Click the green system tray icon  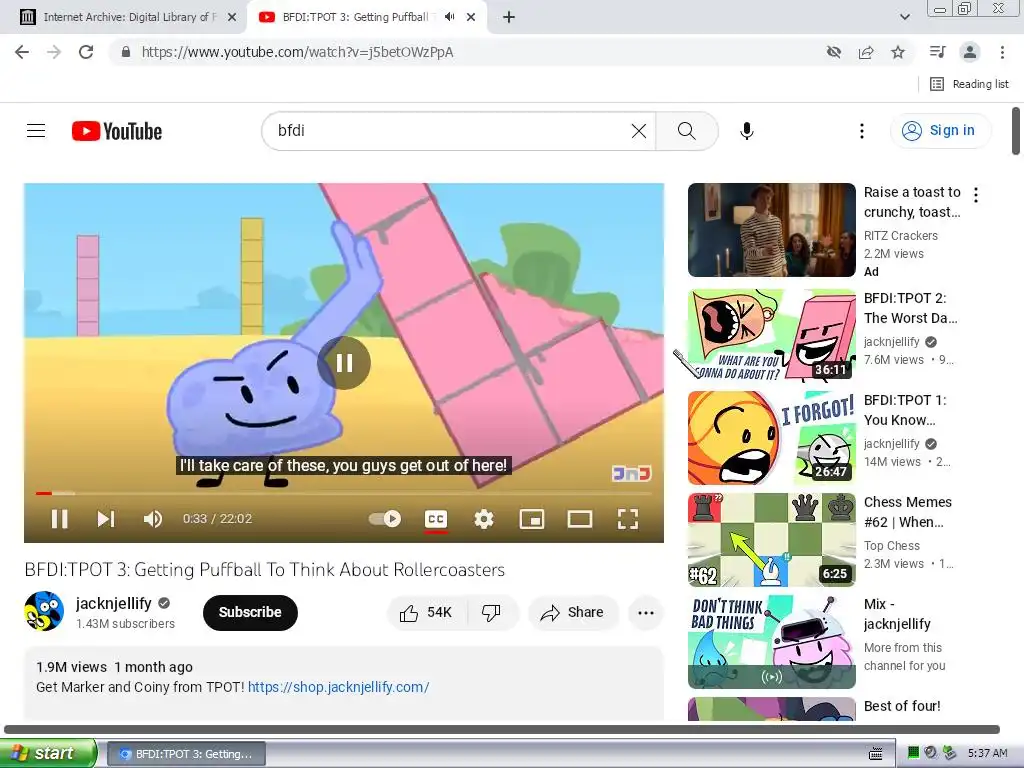(914, 753)
